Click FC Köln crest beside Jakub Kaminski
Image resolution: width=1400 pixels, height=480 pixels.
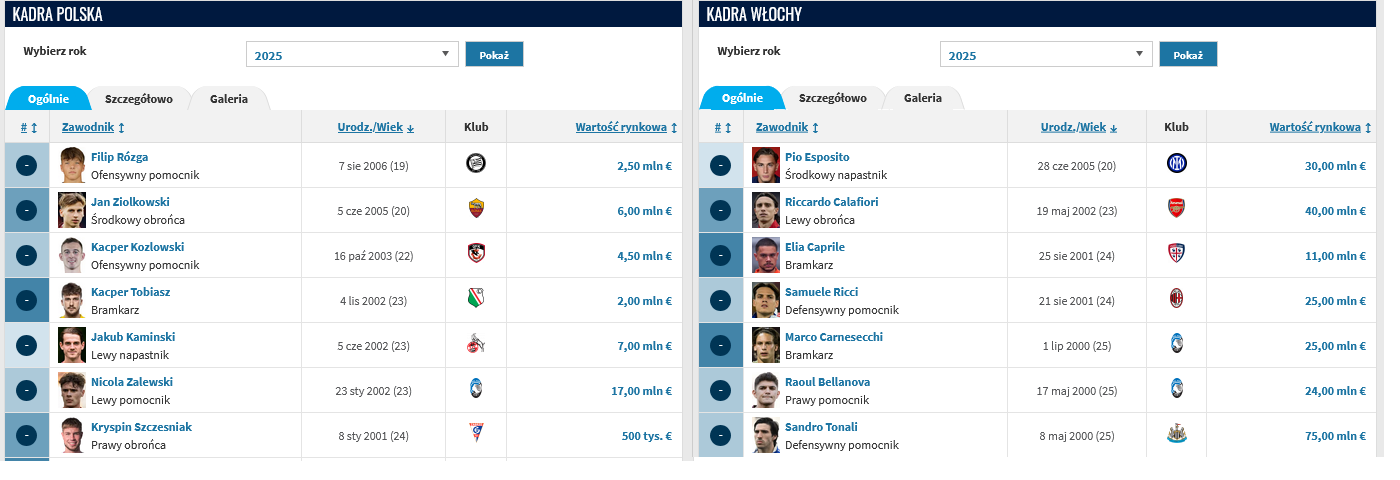click(476, 344)
